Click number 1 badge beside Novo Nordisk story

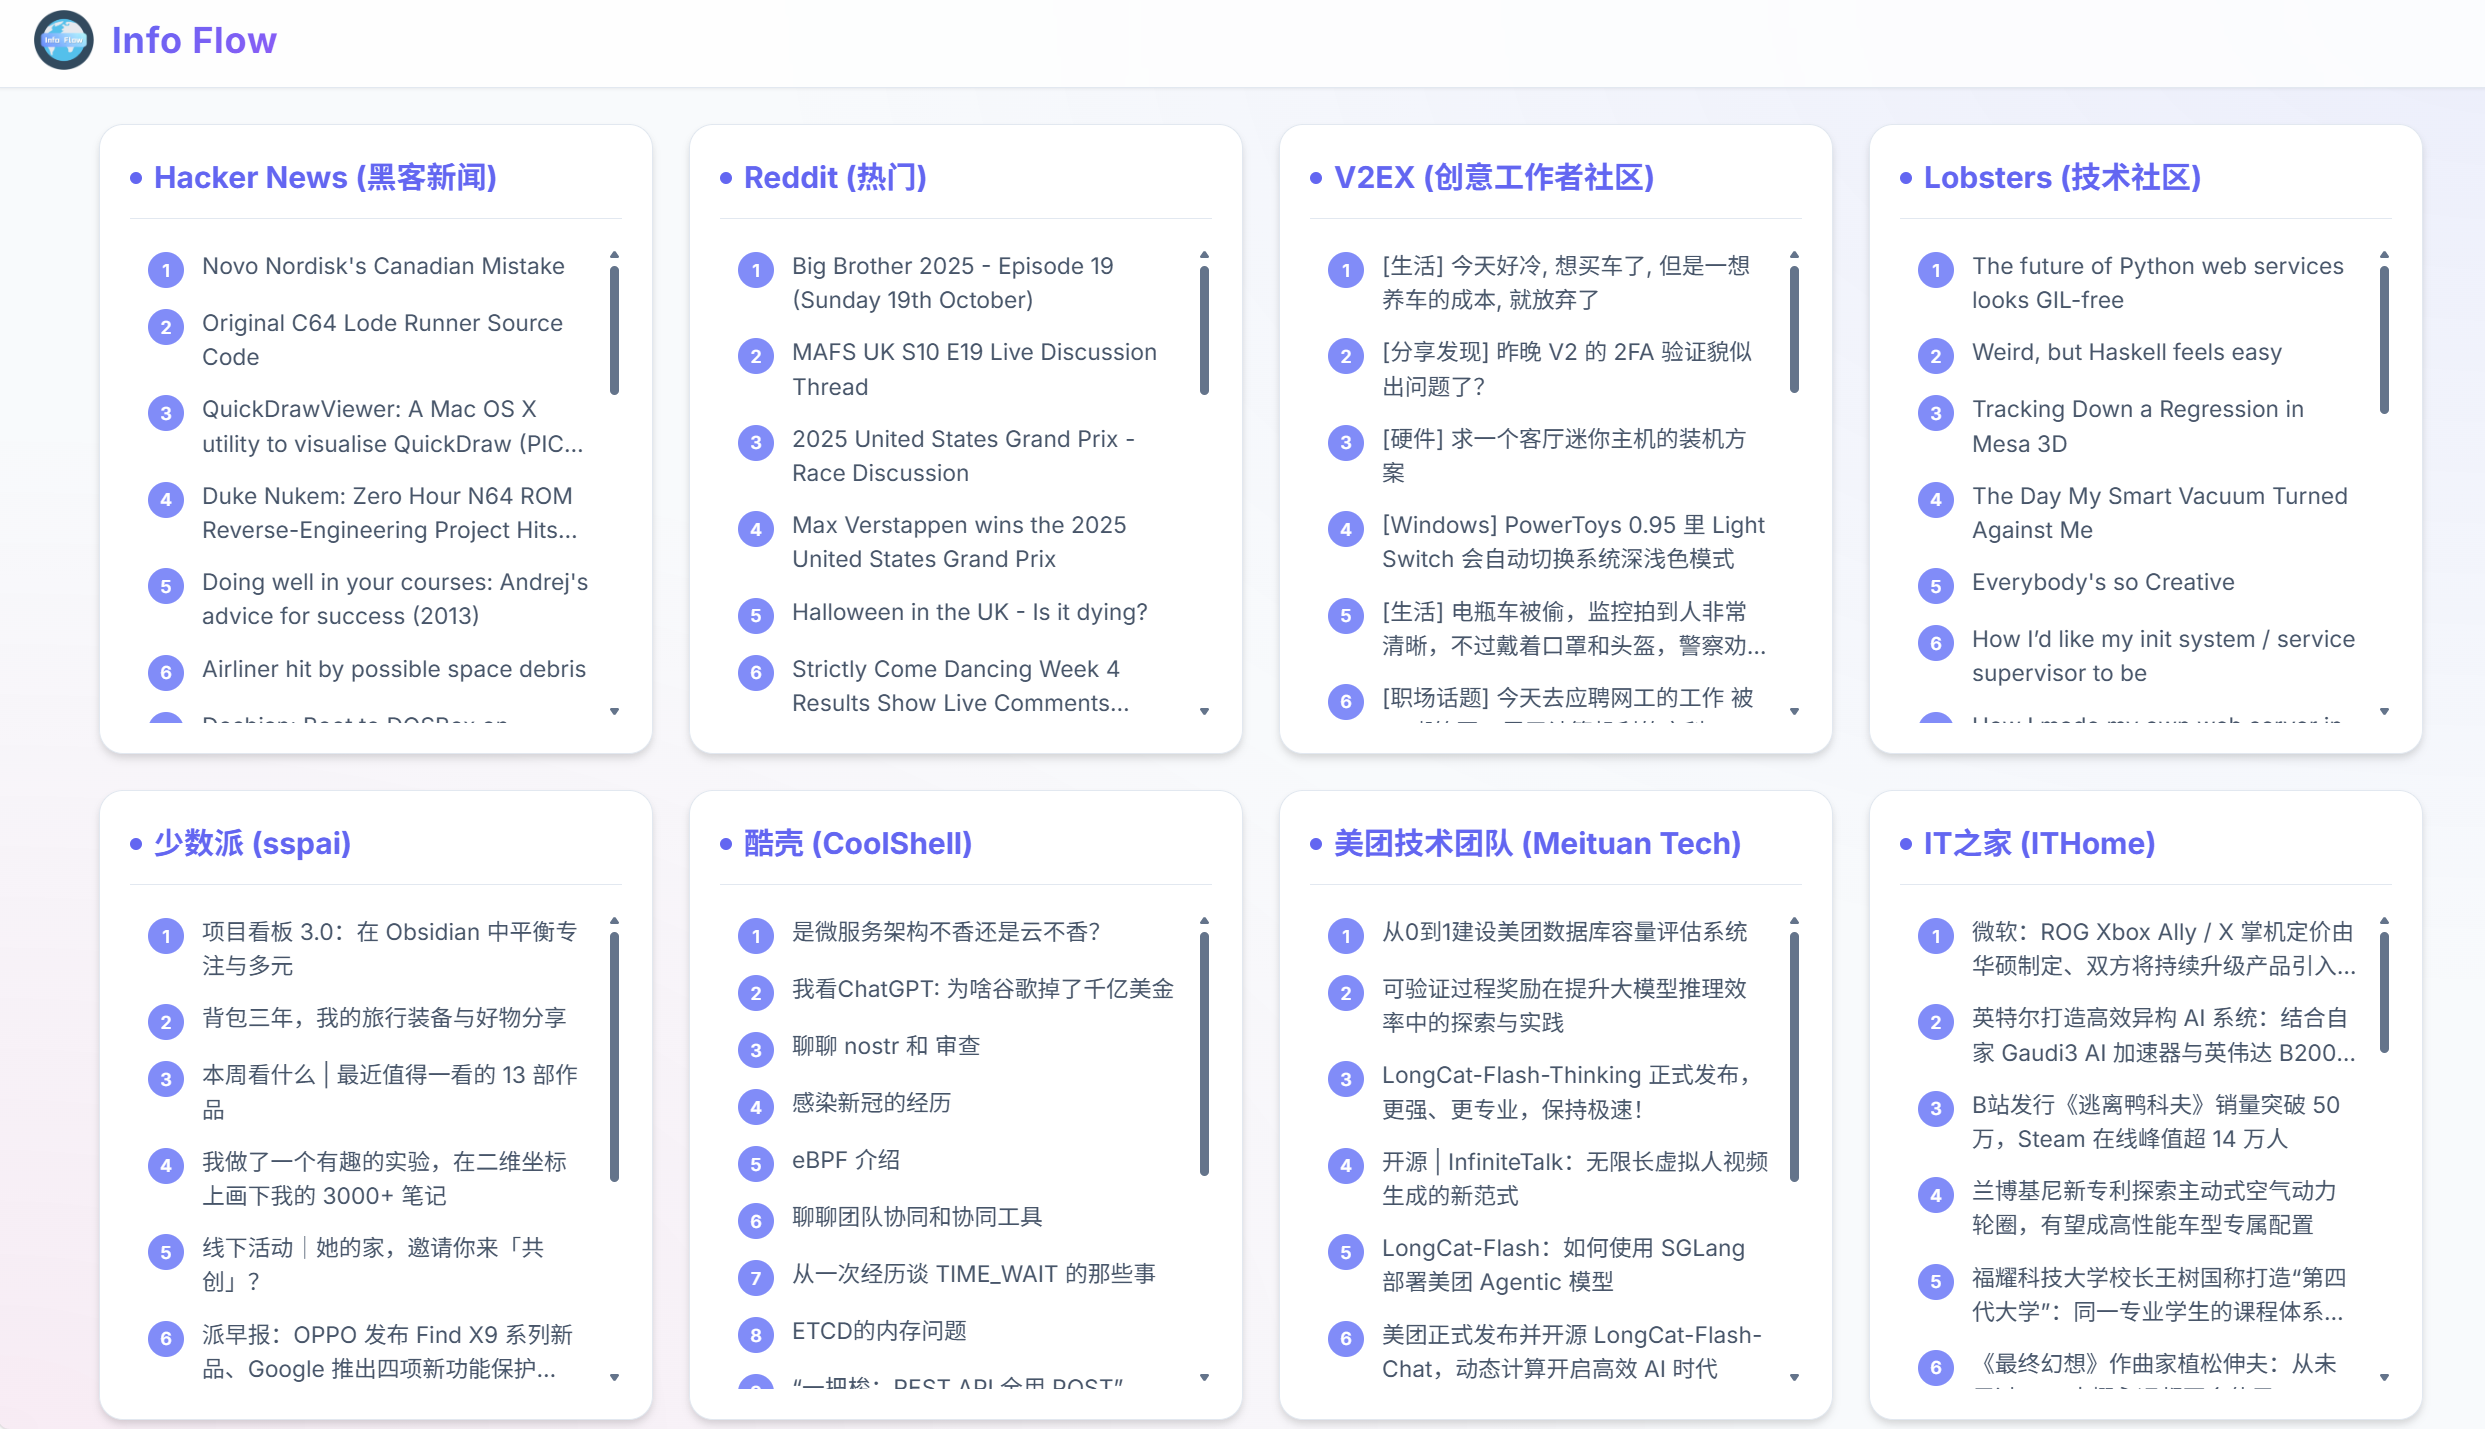[166, 269]
